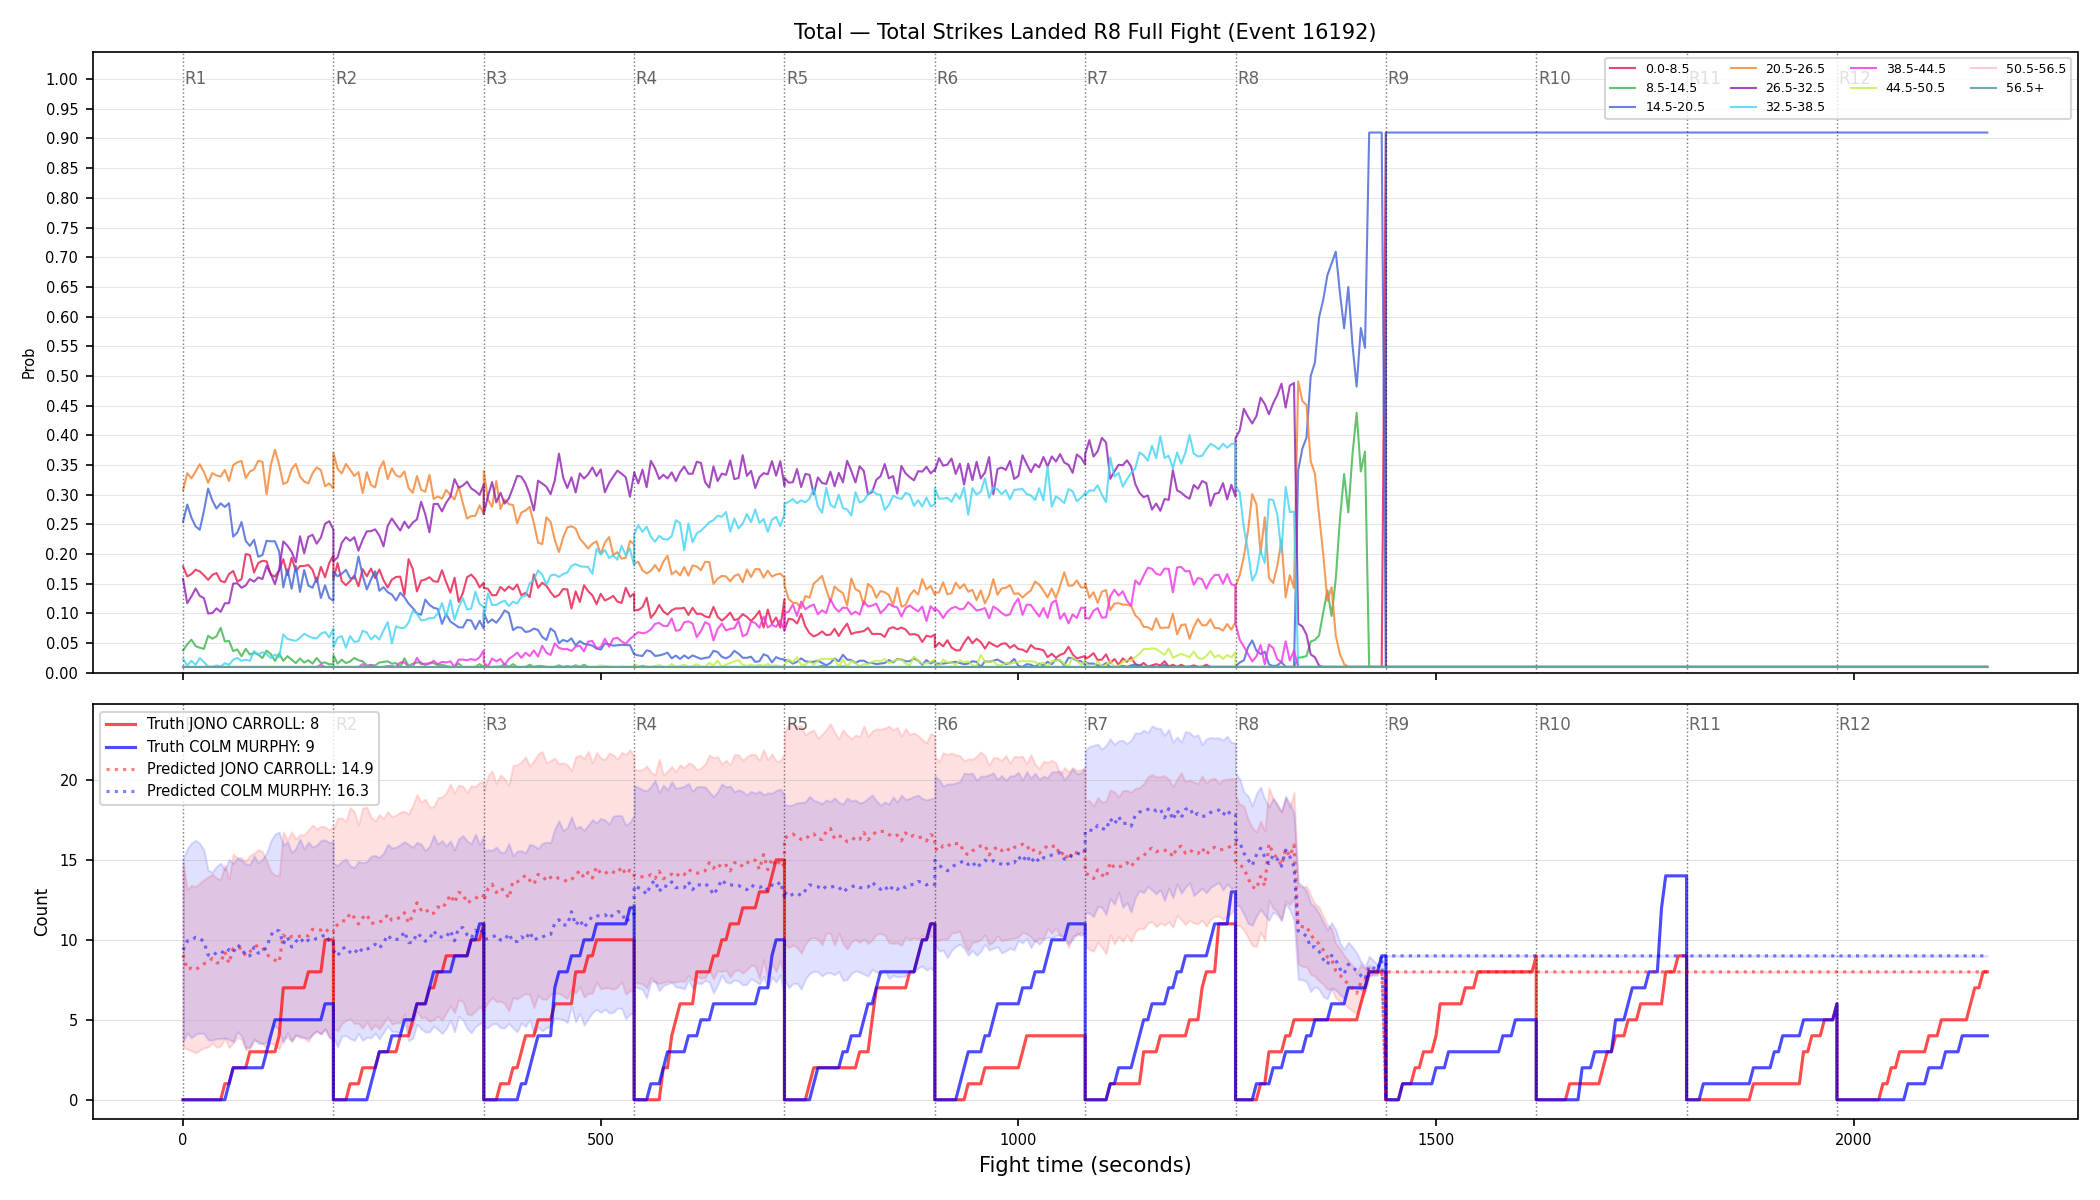The image size is (2100, 1200).
Task: Click the solid red line sample beside Truth JONO CARROLL
Action: tap(122, 724)
